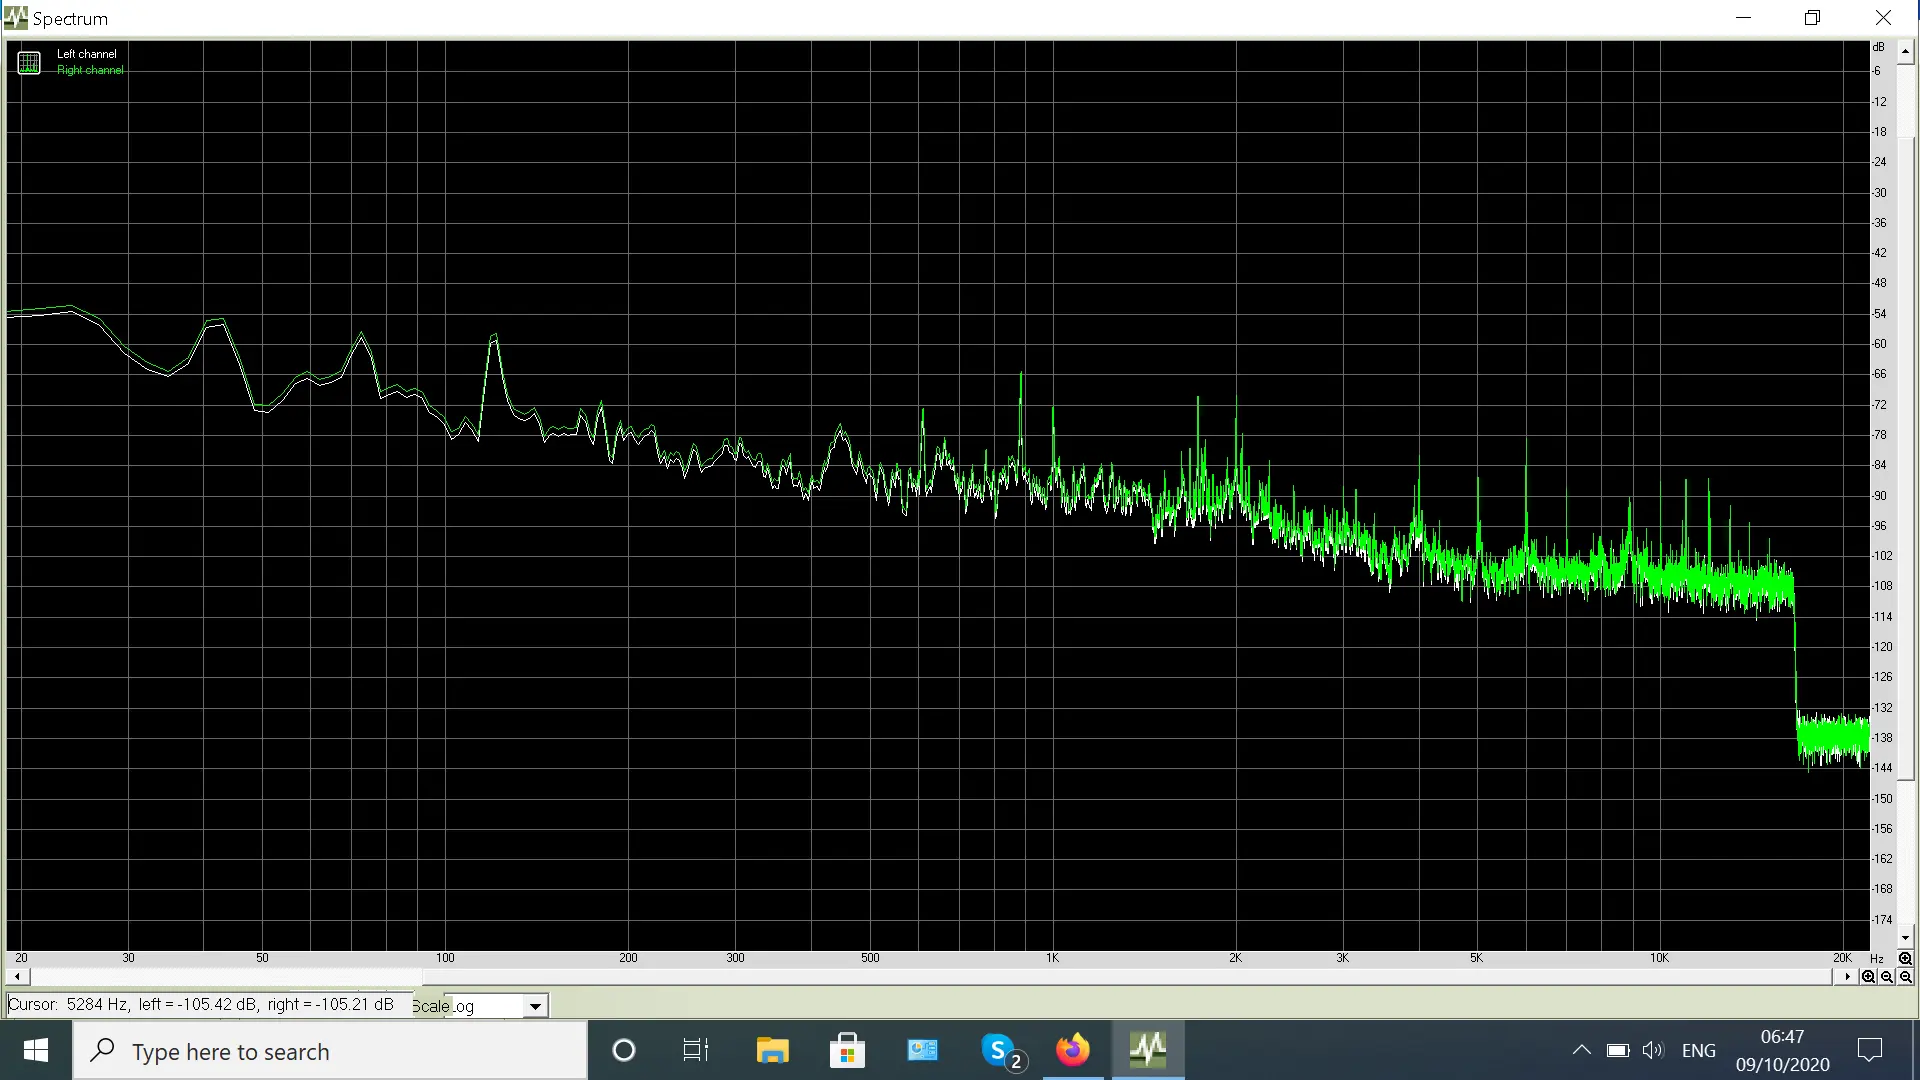Open Skype from the taskbar
Screen dimensions: 1920x1080
pyautogui.click(x=999, y=1050)
